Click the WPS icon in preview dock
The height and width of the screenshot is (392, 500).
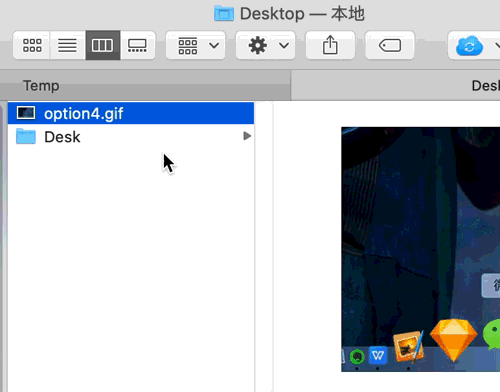click(378, 355)
